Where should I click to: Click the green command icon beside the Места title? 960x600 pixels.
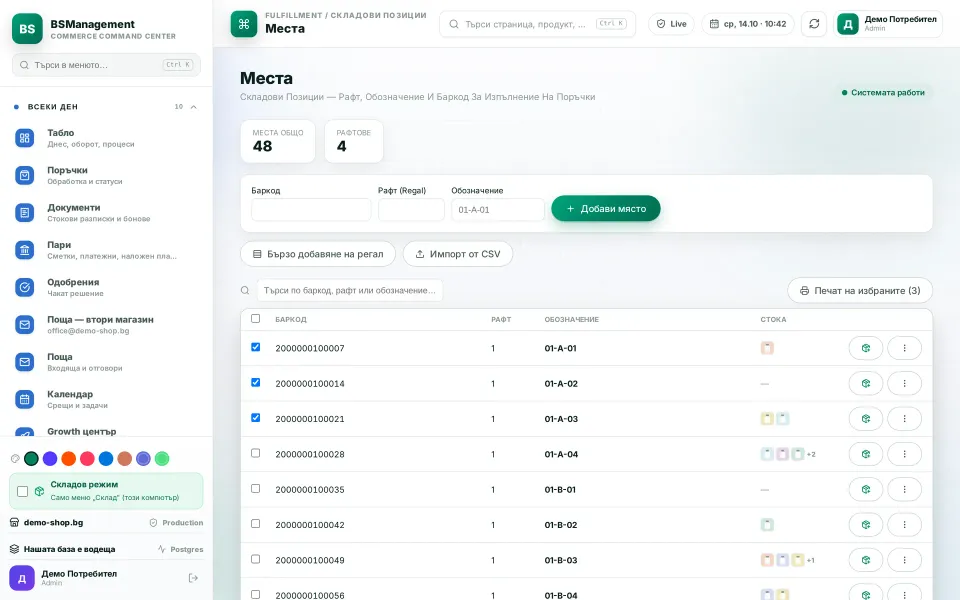pyautogui.click(x=244, y=24)
